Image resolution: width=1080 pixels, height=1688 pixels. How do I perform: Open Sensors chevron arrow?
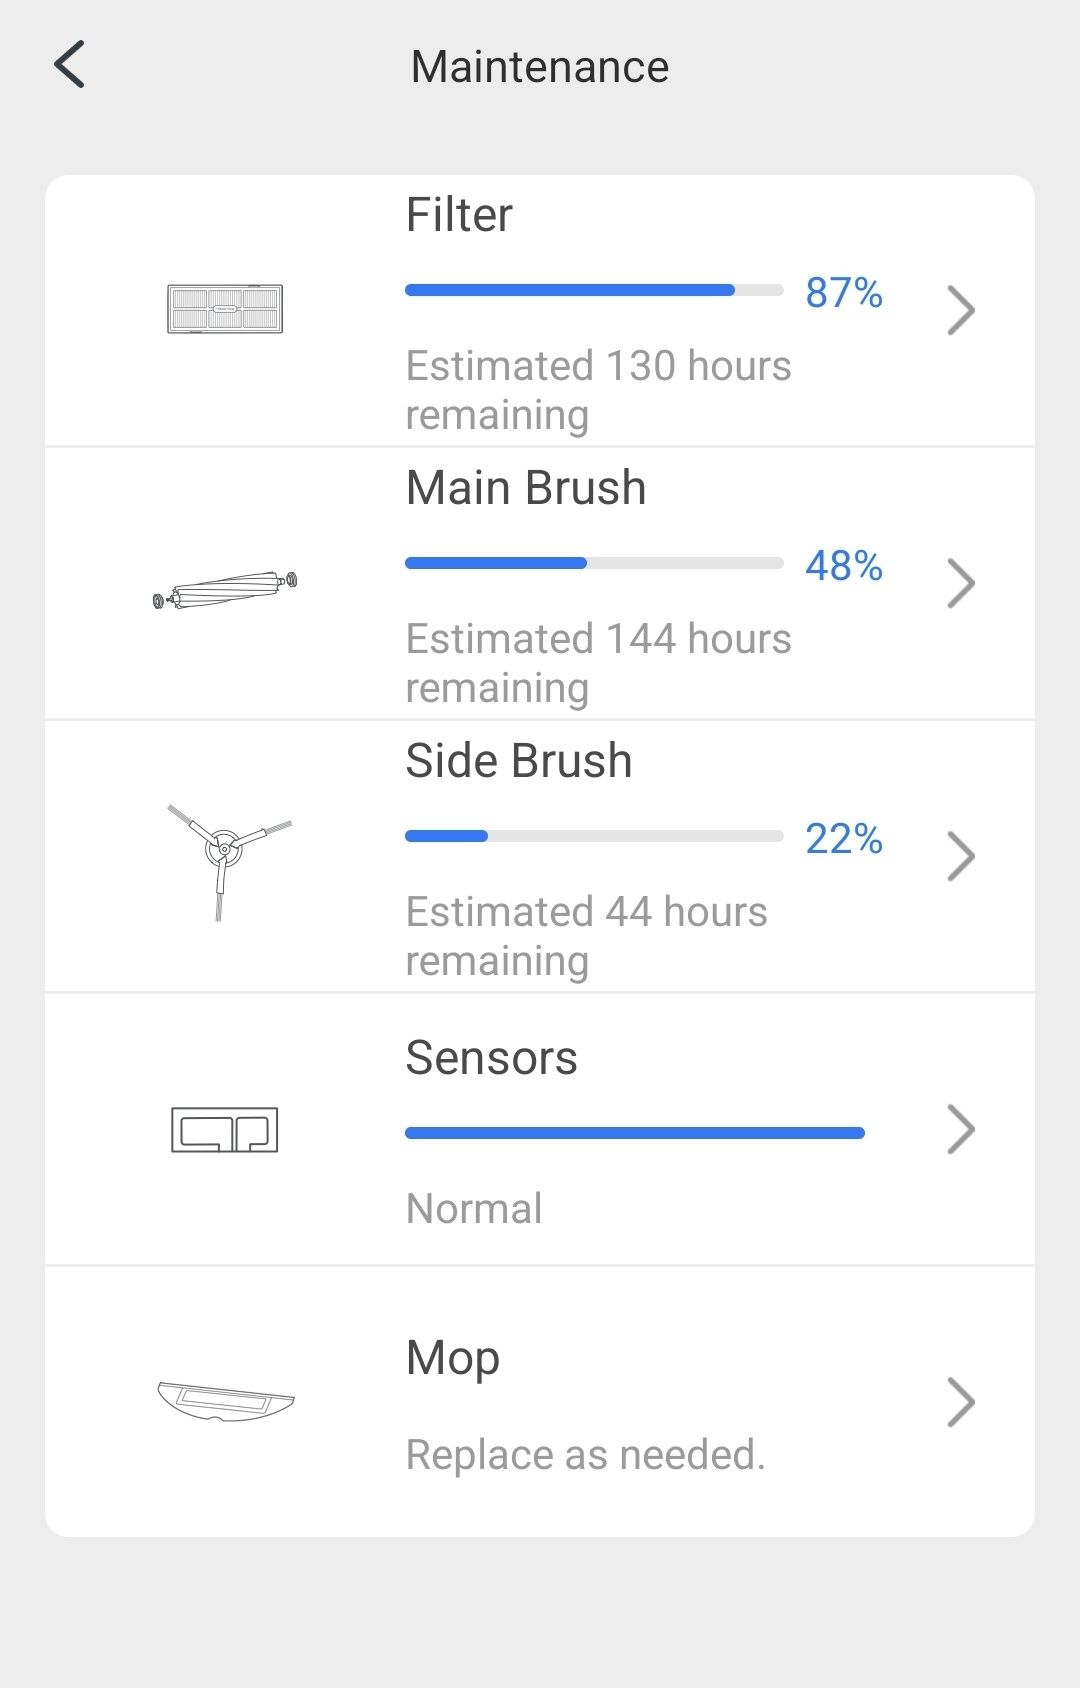point(961,1129)
